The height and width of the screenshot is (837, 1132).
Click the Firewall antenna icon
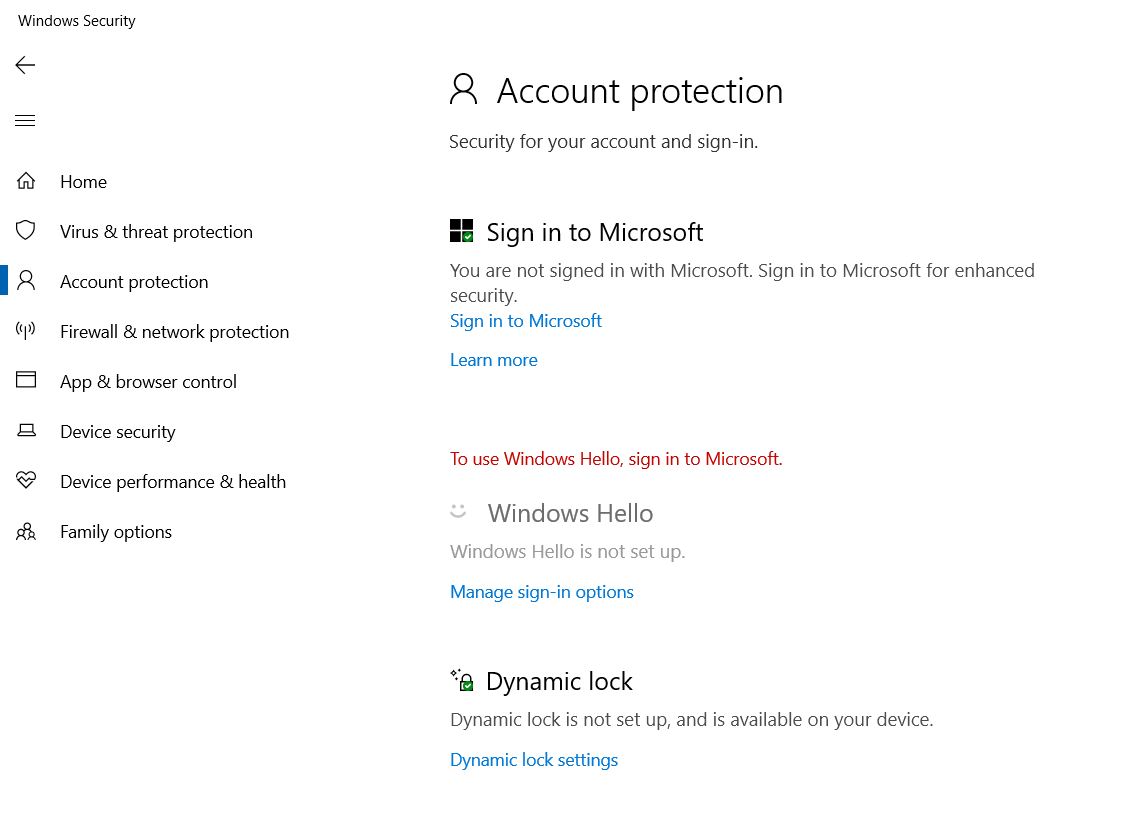tap(26, 331)
